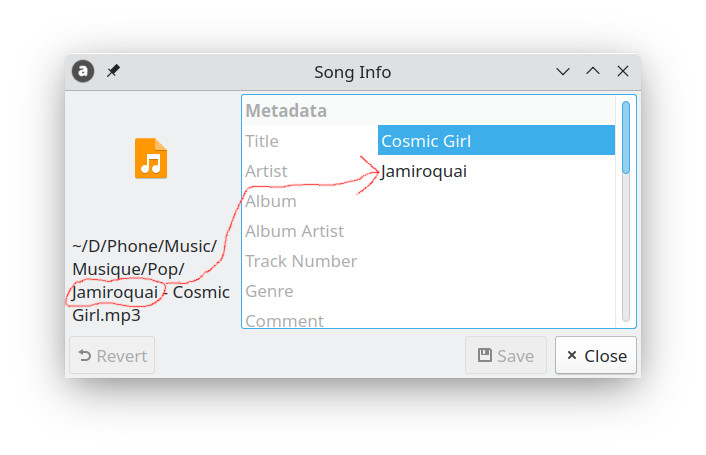Click the Close button at bottom
The image size is (706, 455).
[x=596, y=356]
